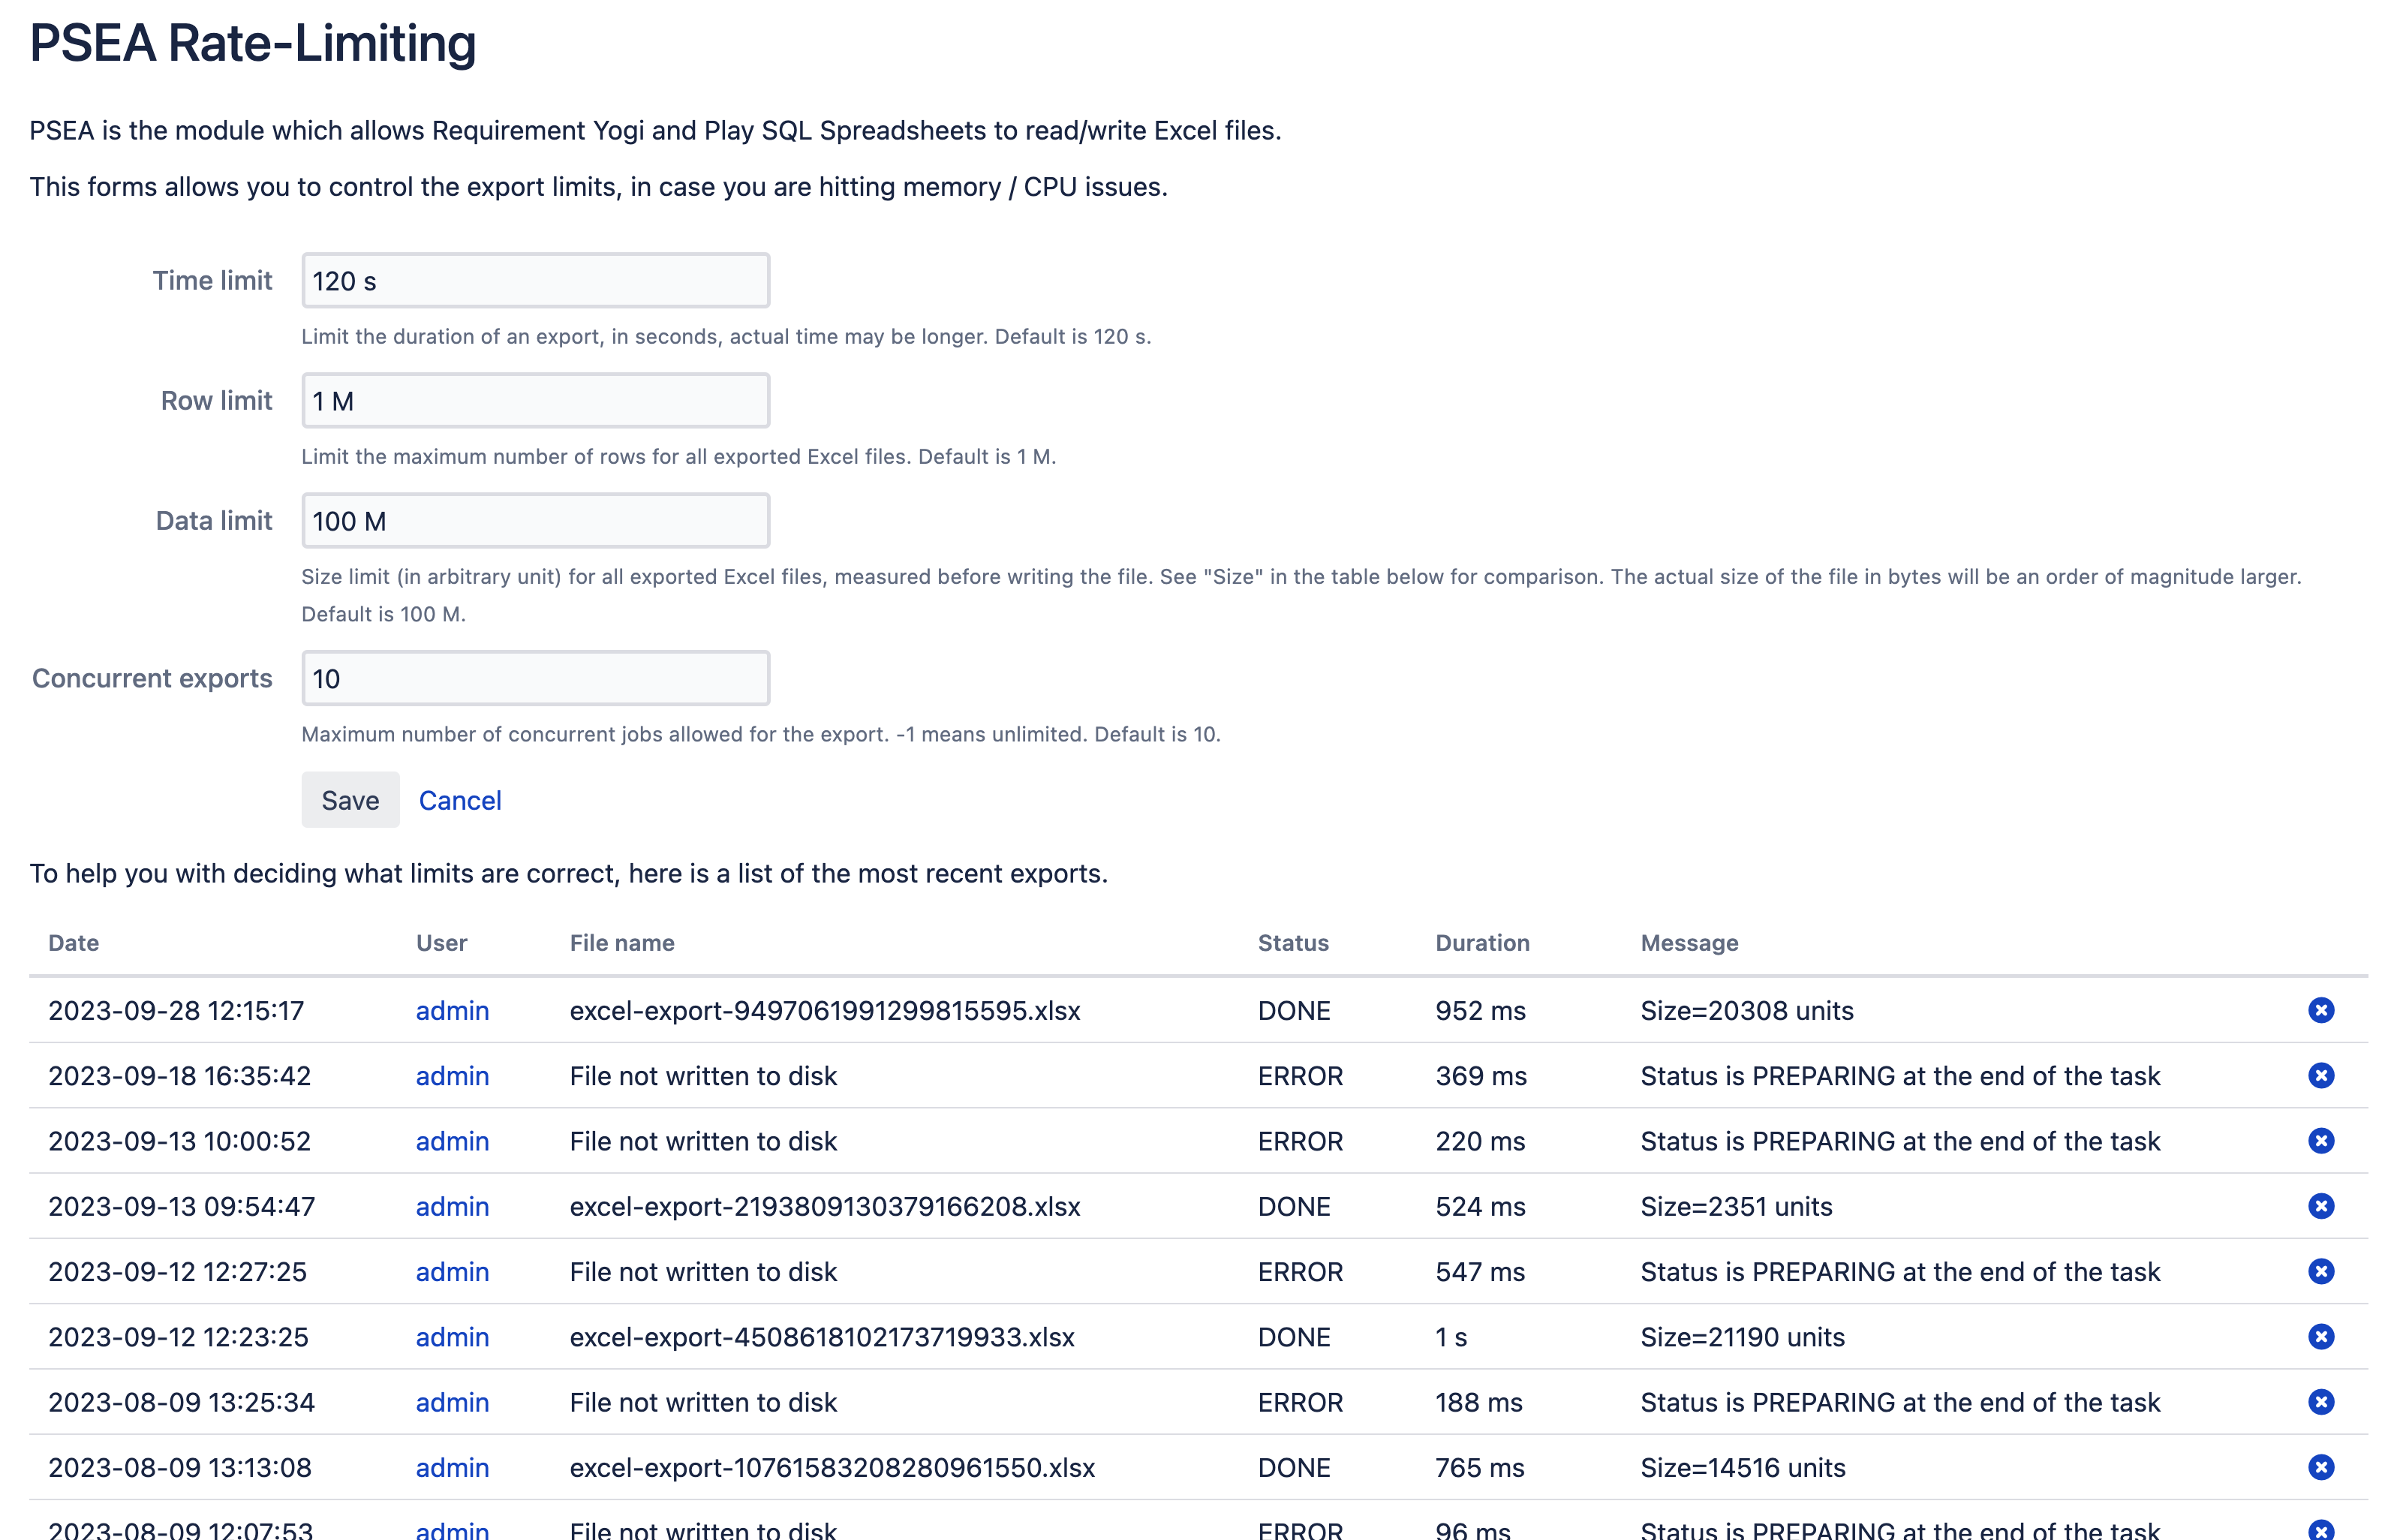Remove the 2023-08-09 13:13:08 export entry
Image resolution: width=2394 pixels, height=1540 pixels.
pos(2320,1467)
